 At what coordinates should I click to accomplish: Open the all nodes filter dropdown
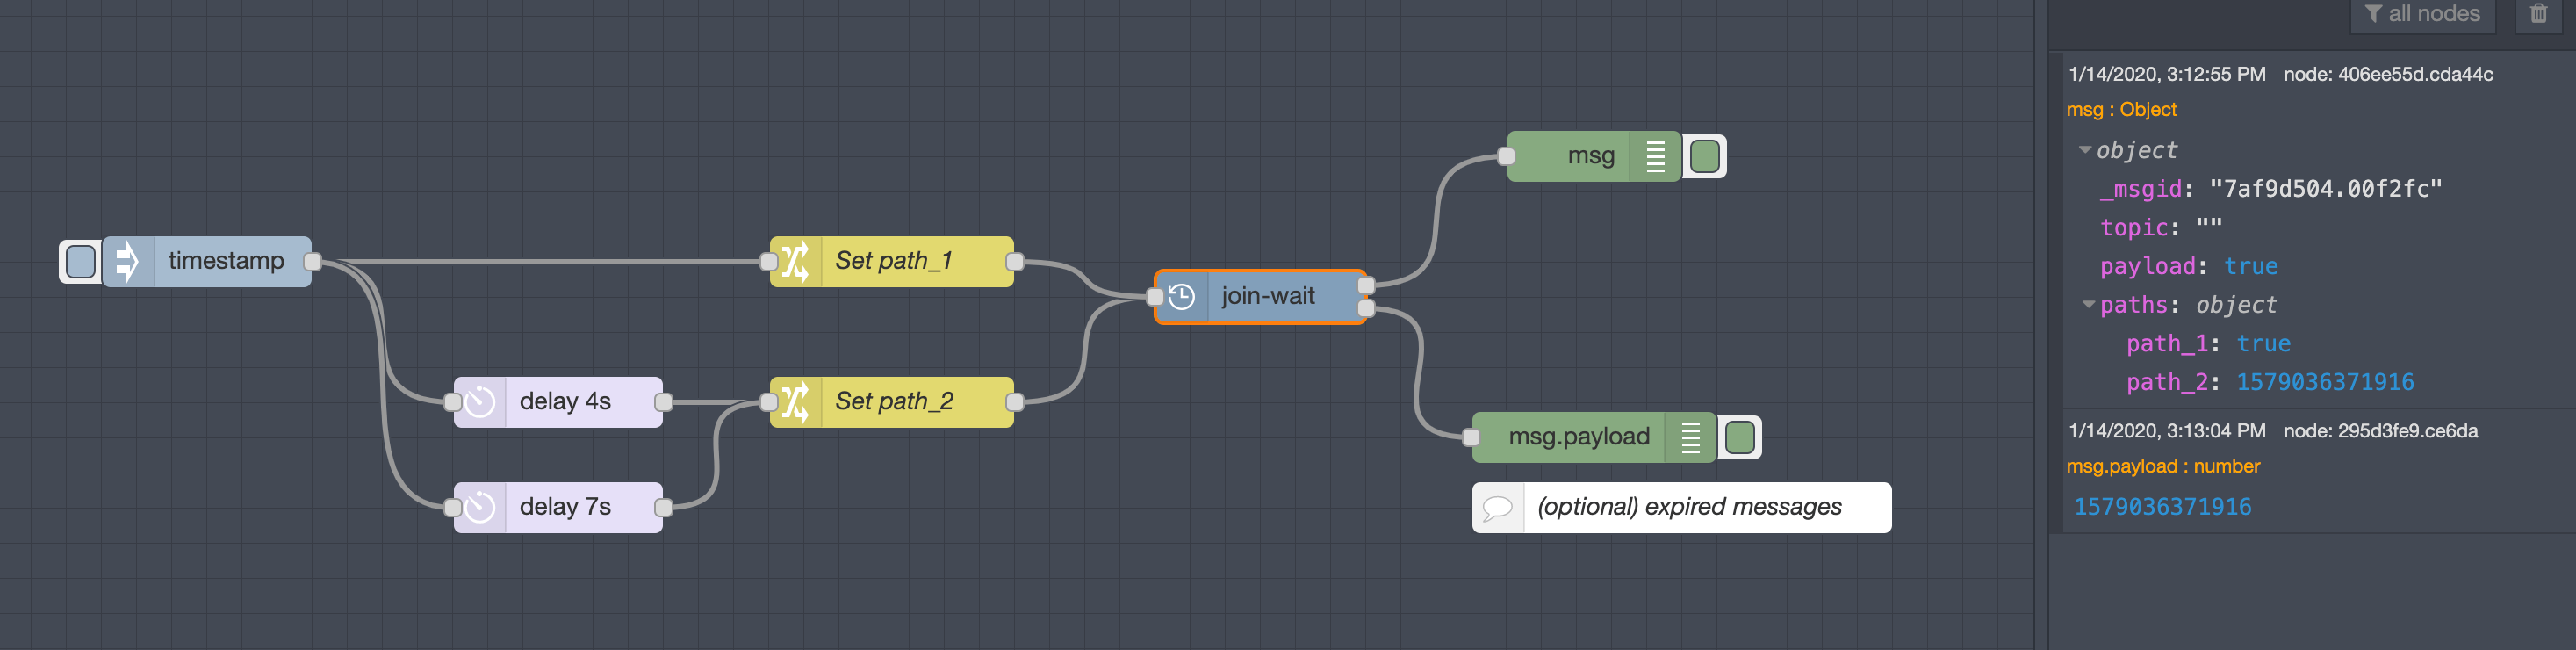(x=2422, y=14)
